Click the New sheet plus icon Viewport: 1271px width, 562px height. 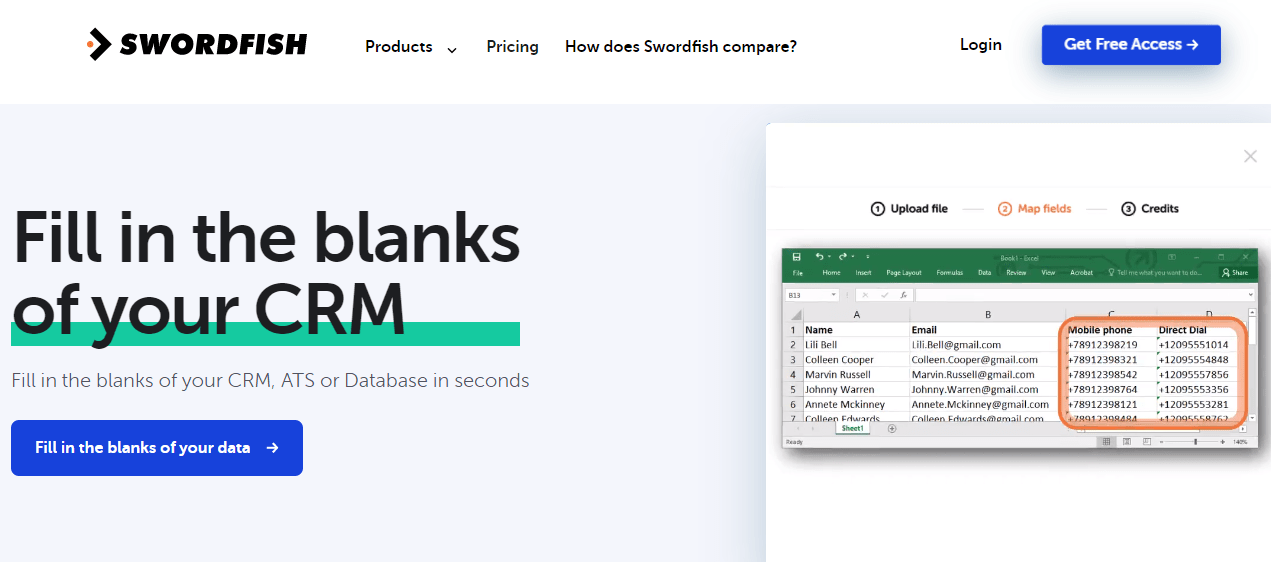[892, 429]
